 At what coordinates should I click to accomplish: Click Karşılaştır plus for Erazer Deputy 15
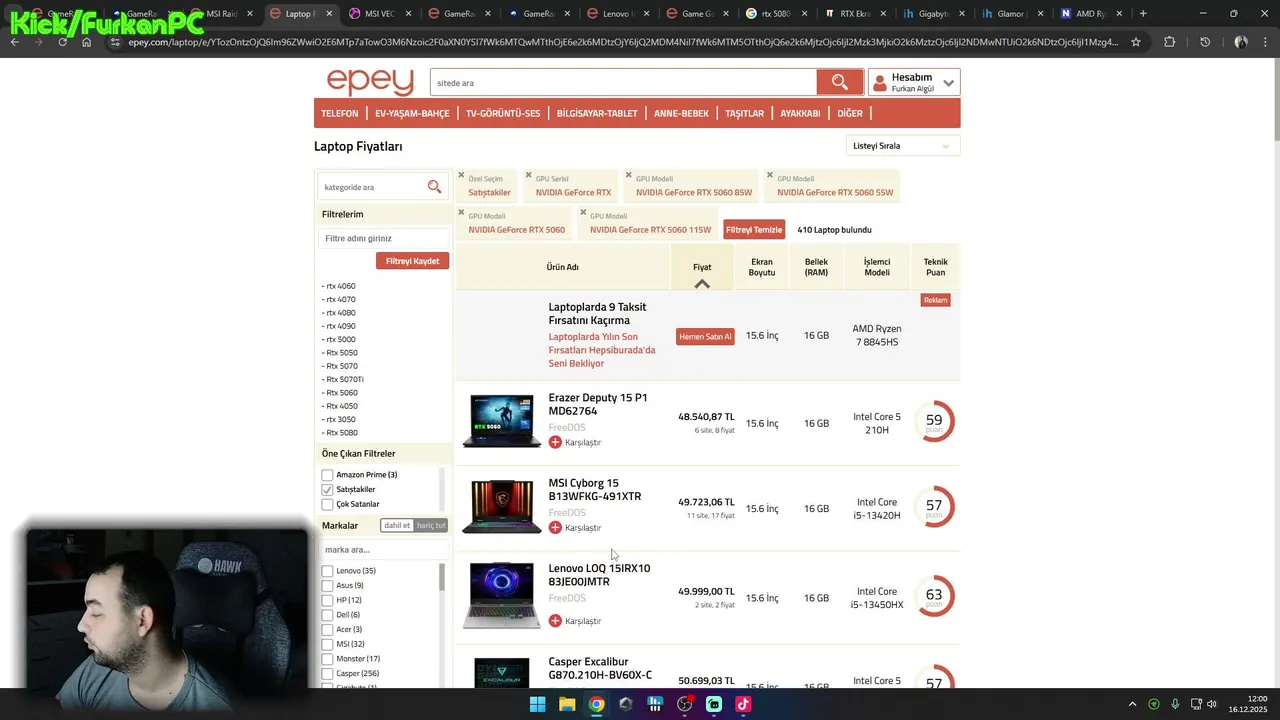pos(555,442)
